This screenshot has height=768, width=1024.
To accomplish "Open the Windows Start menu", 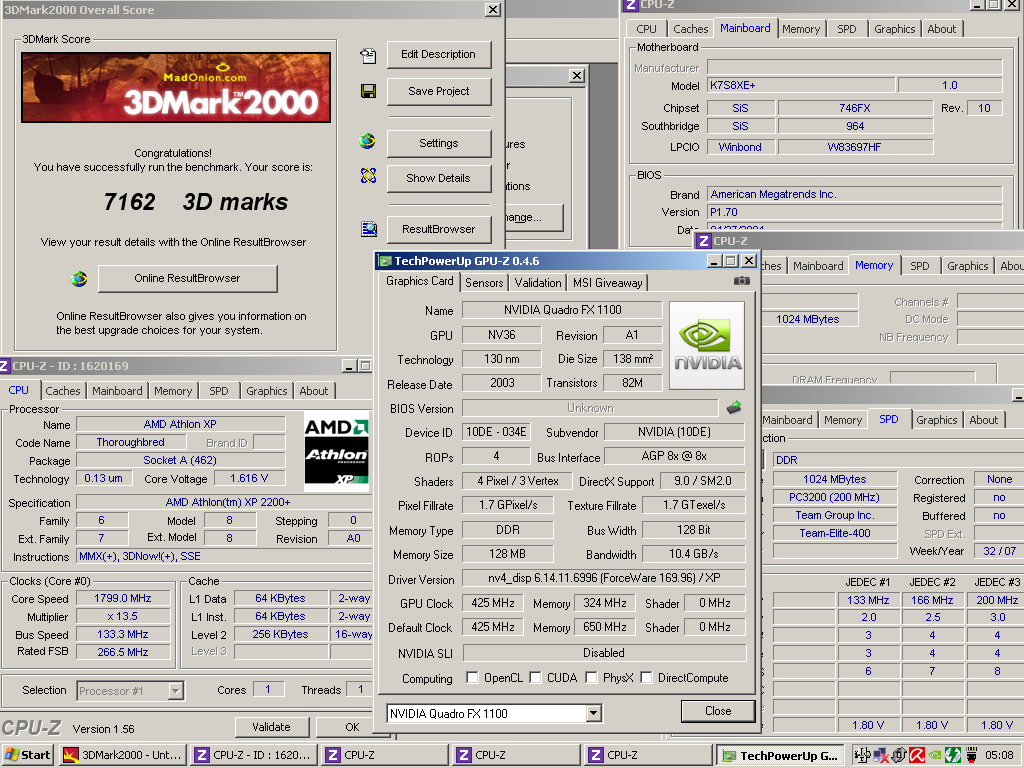I will tap(28, 755).
